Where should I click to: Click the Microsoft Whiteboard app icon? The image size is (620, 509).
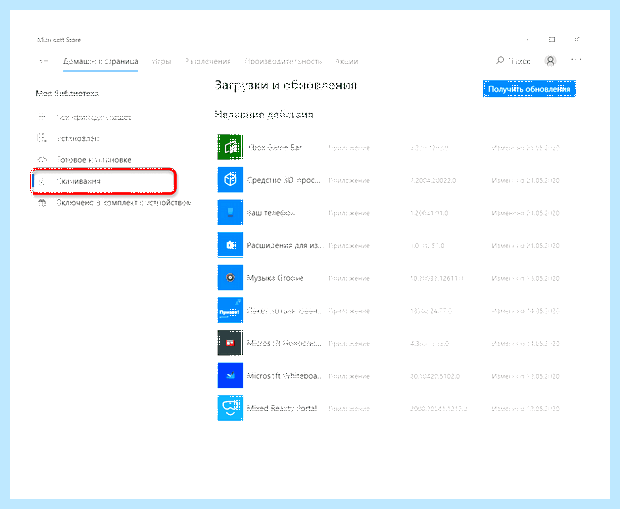click(x=230, y=376)
